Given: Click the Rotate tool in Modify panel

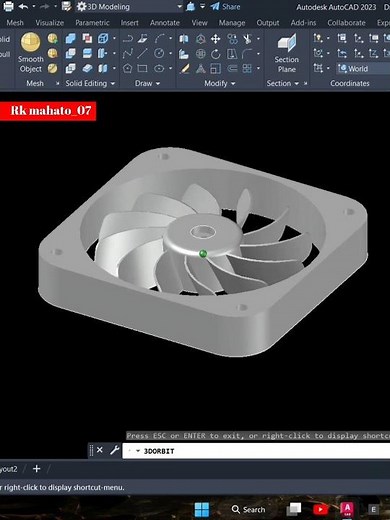Looking at the screenshot, I should tap(216, 53).
